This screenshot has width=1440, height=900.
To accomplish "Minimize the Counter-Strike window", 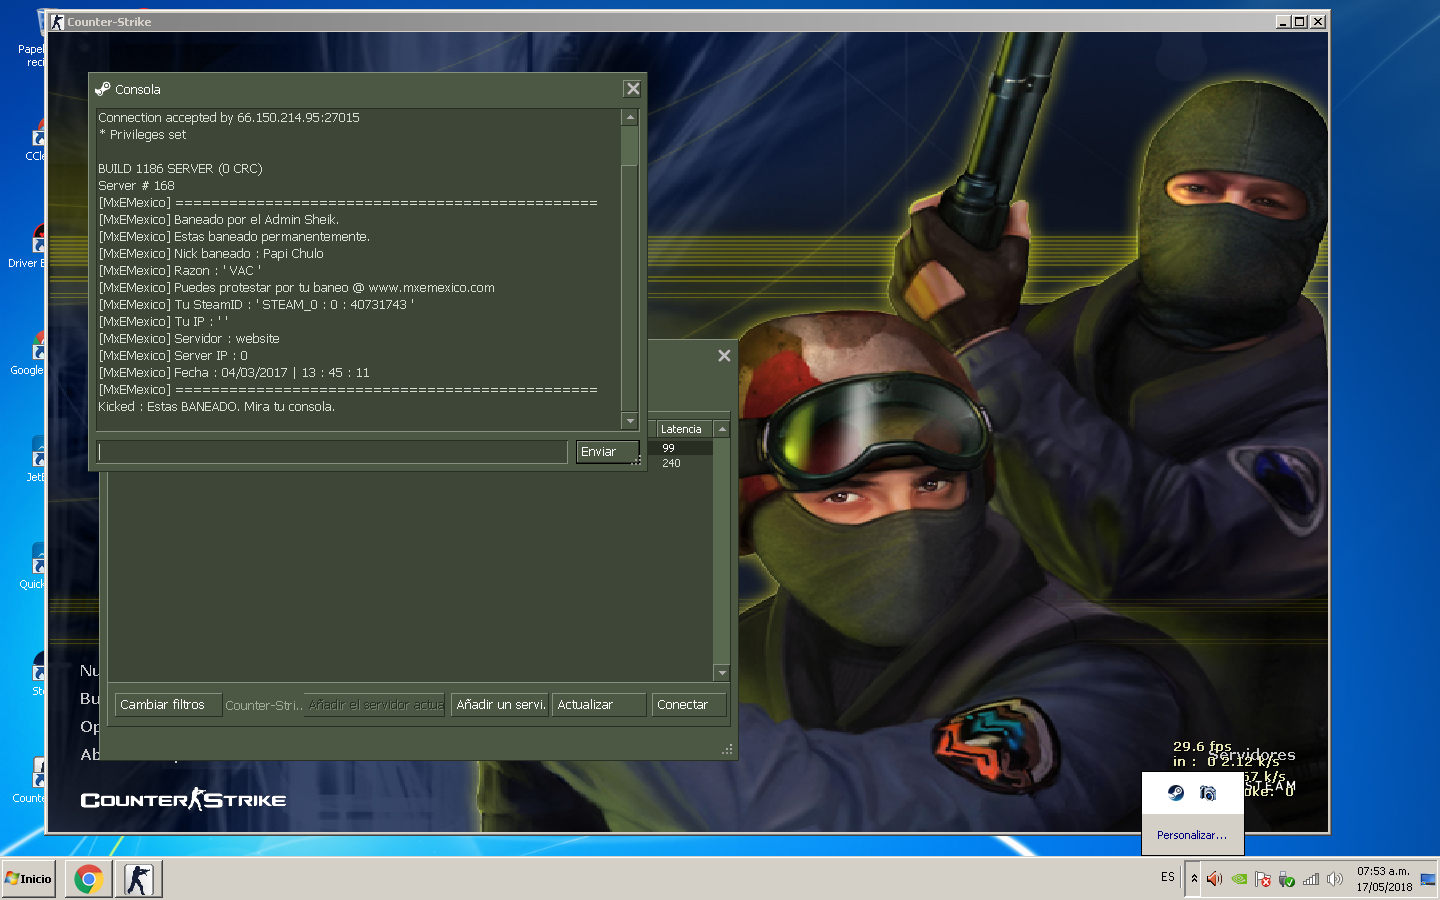I will (x=1283, y=21).
